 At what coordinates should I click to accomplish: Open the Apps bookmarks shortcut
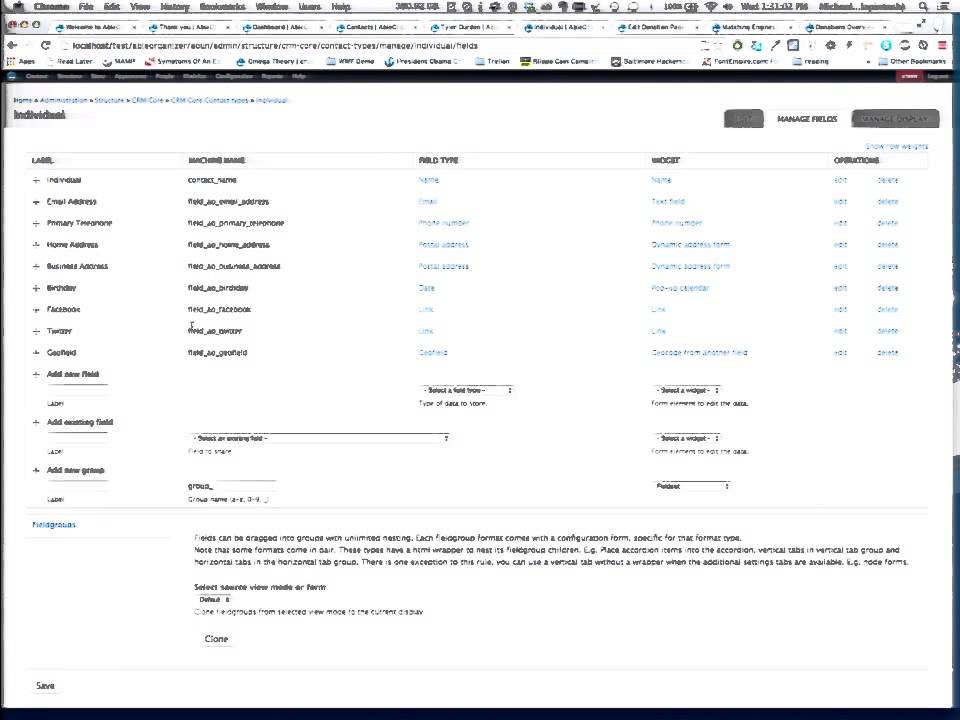[21, 61]
